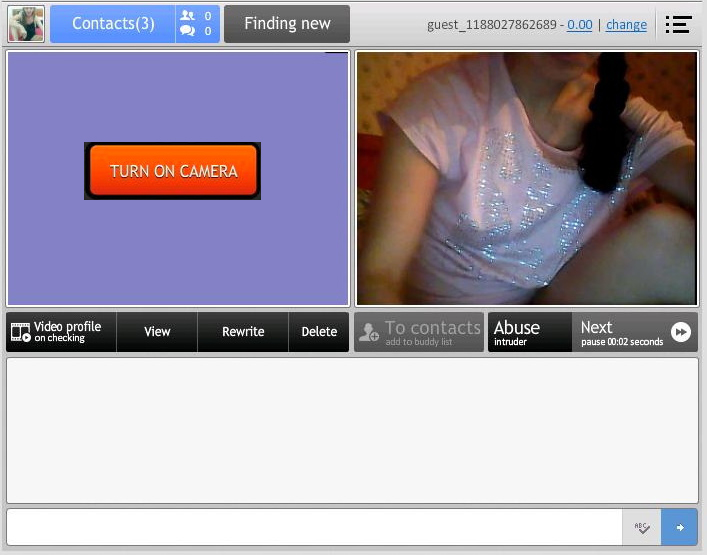Click the chat message input field
Viewport: 707px width, 555px height.
tap(314, 527)
